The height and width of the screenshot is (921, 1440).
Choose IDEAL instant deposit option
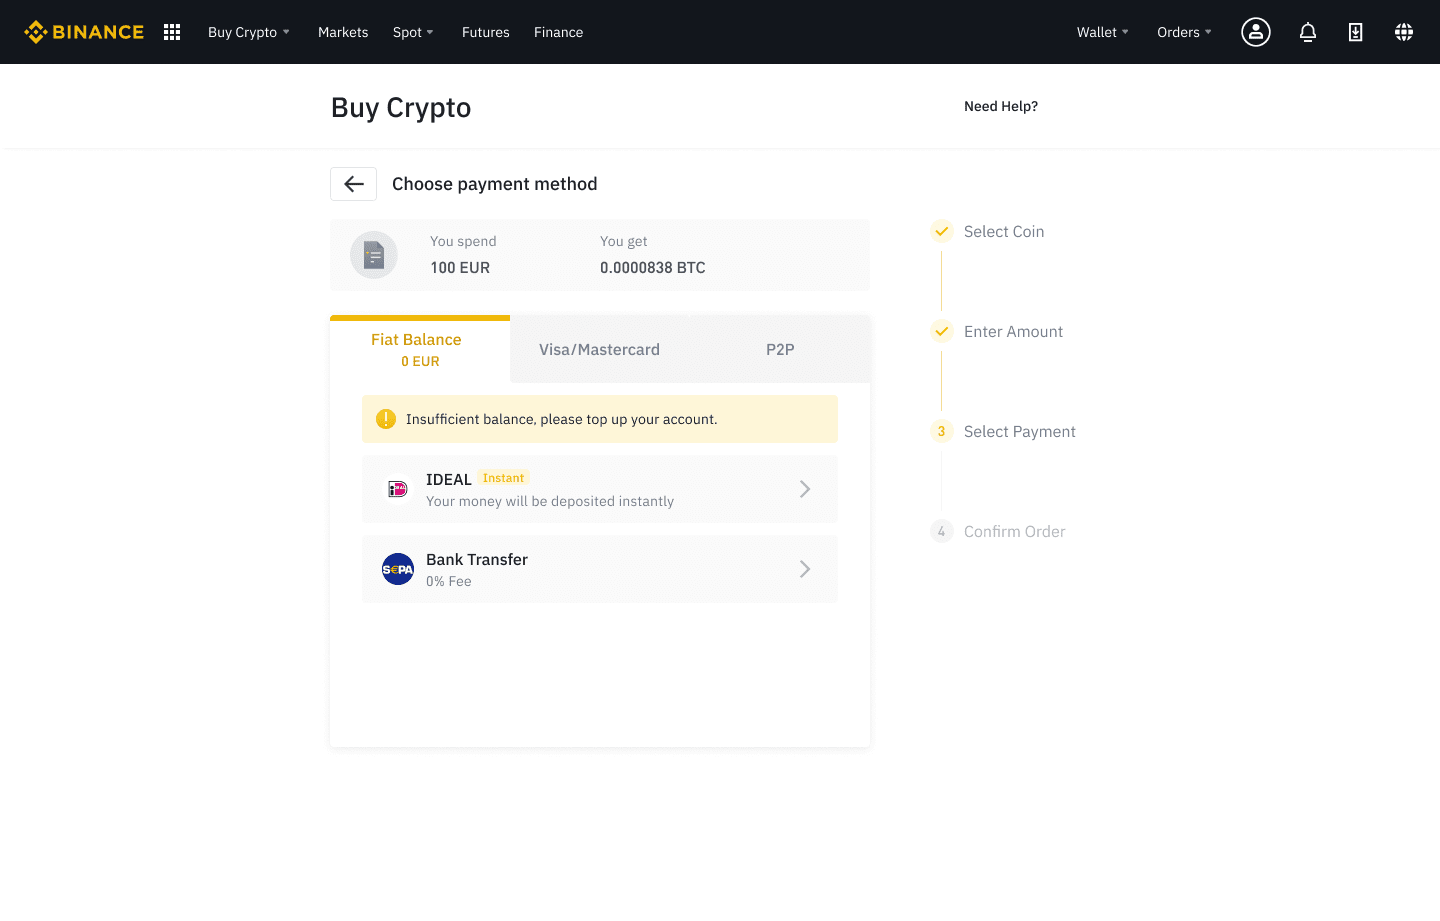pyautogui.click(x=600, y=489)
